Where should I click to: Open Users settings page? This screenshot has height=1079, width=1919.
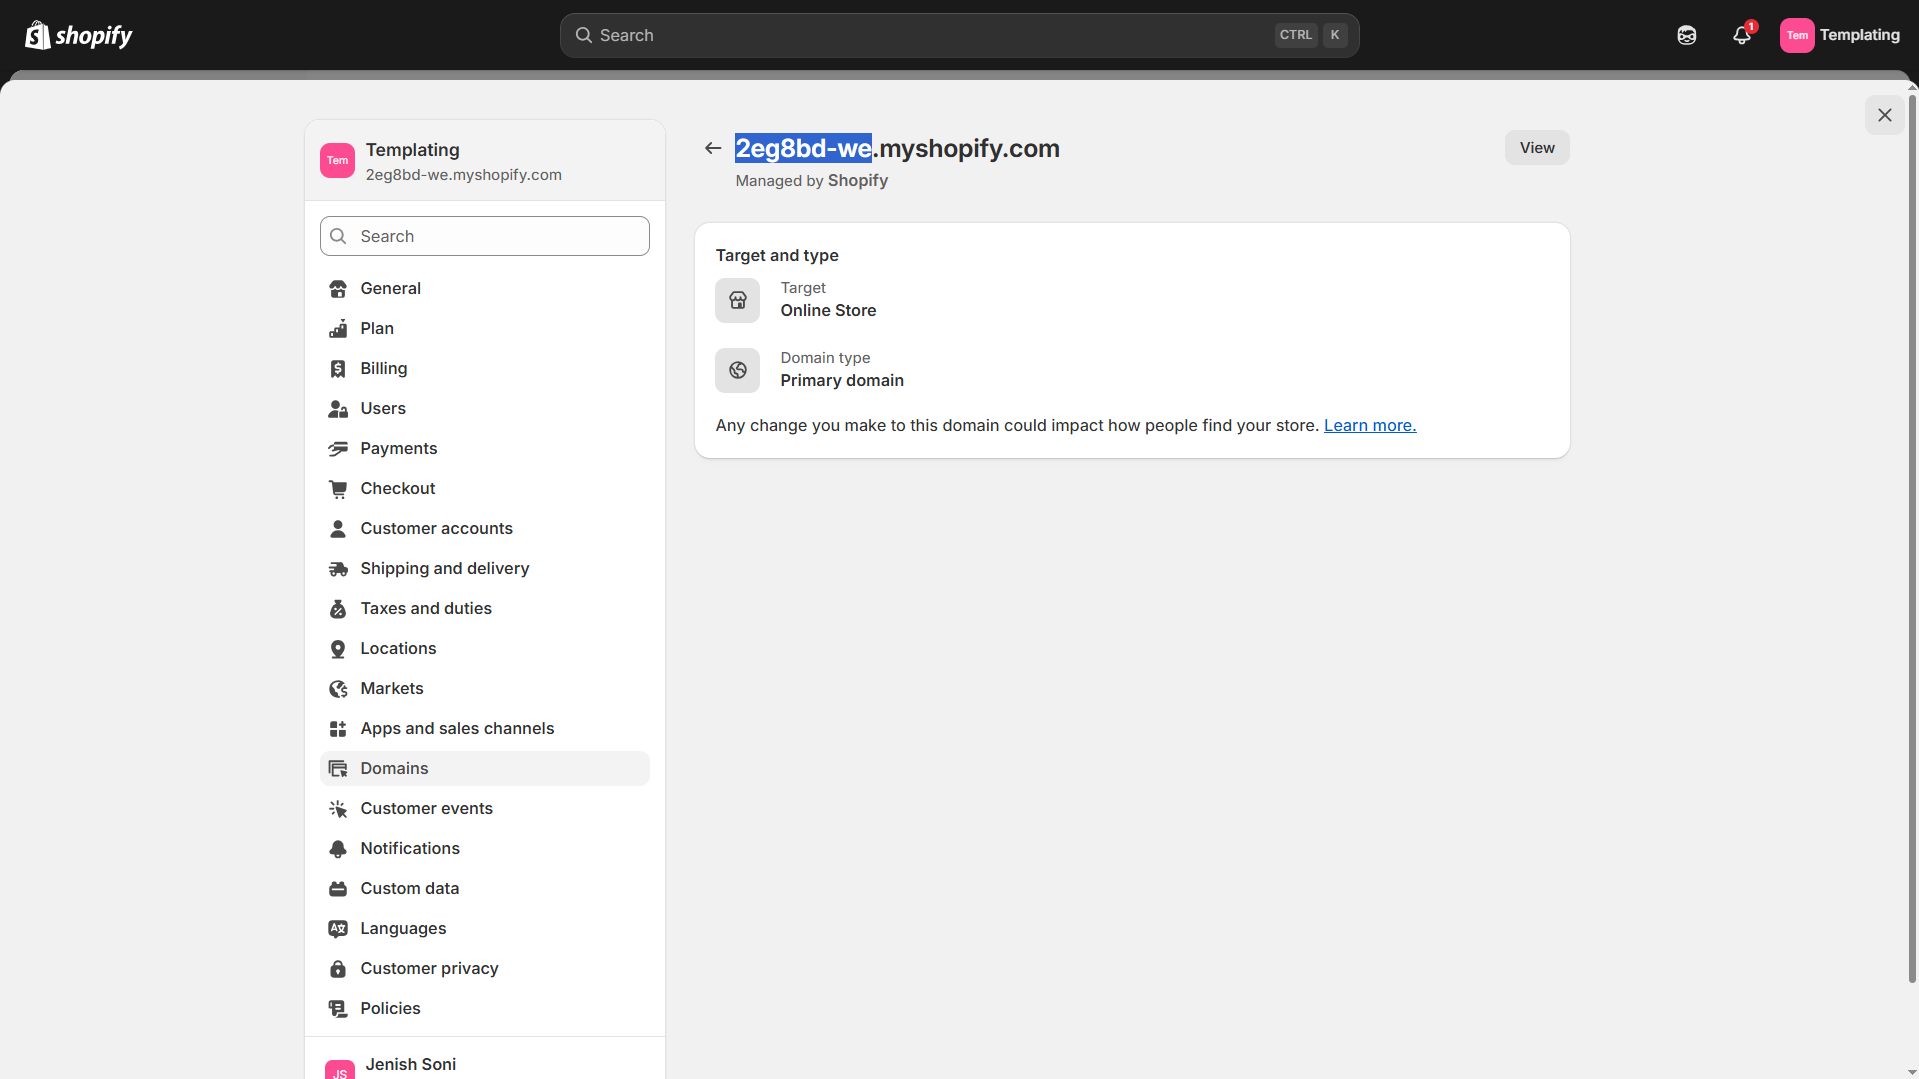pos(485,409)
